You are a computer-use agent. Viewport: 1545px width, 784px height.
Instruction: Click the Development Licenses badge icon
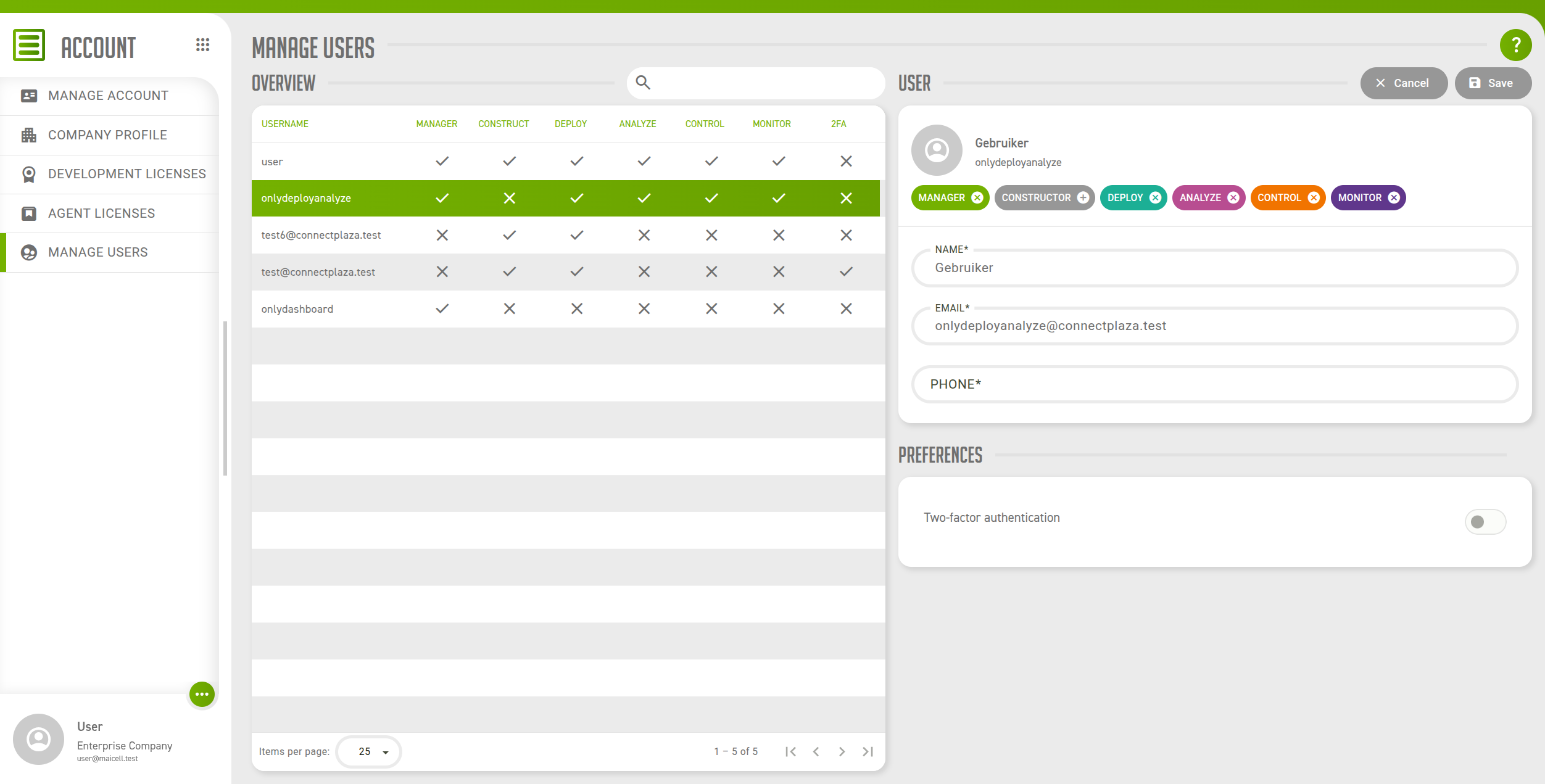click(x=29, y=174)
